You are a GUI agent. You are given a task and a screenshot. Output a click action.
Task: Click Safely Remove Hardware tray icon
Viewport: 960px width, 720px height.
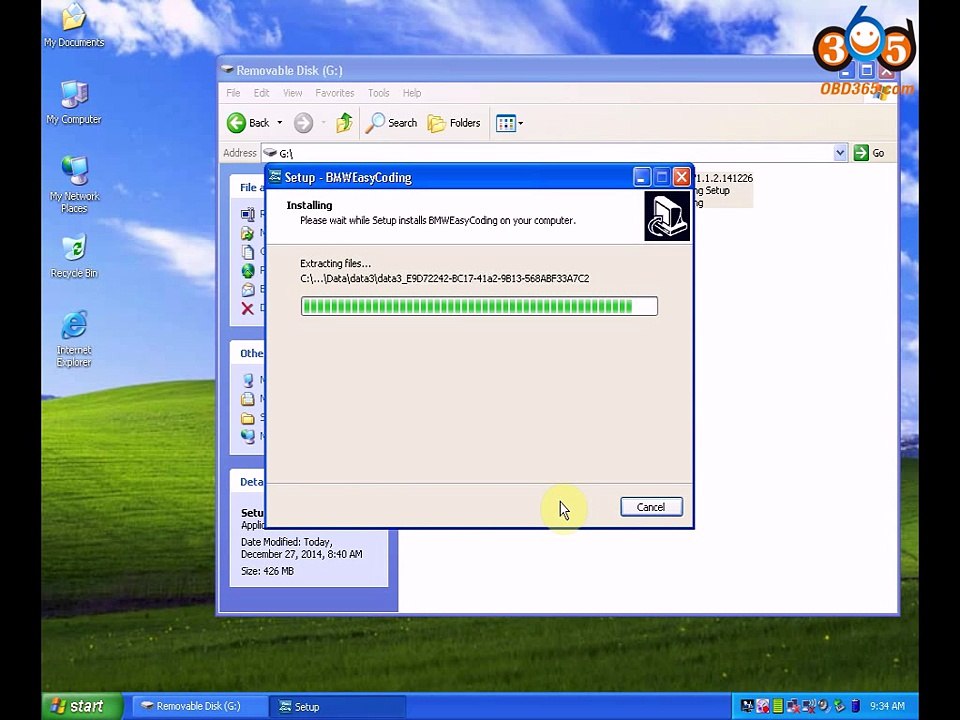click(839, 706)
